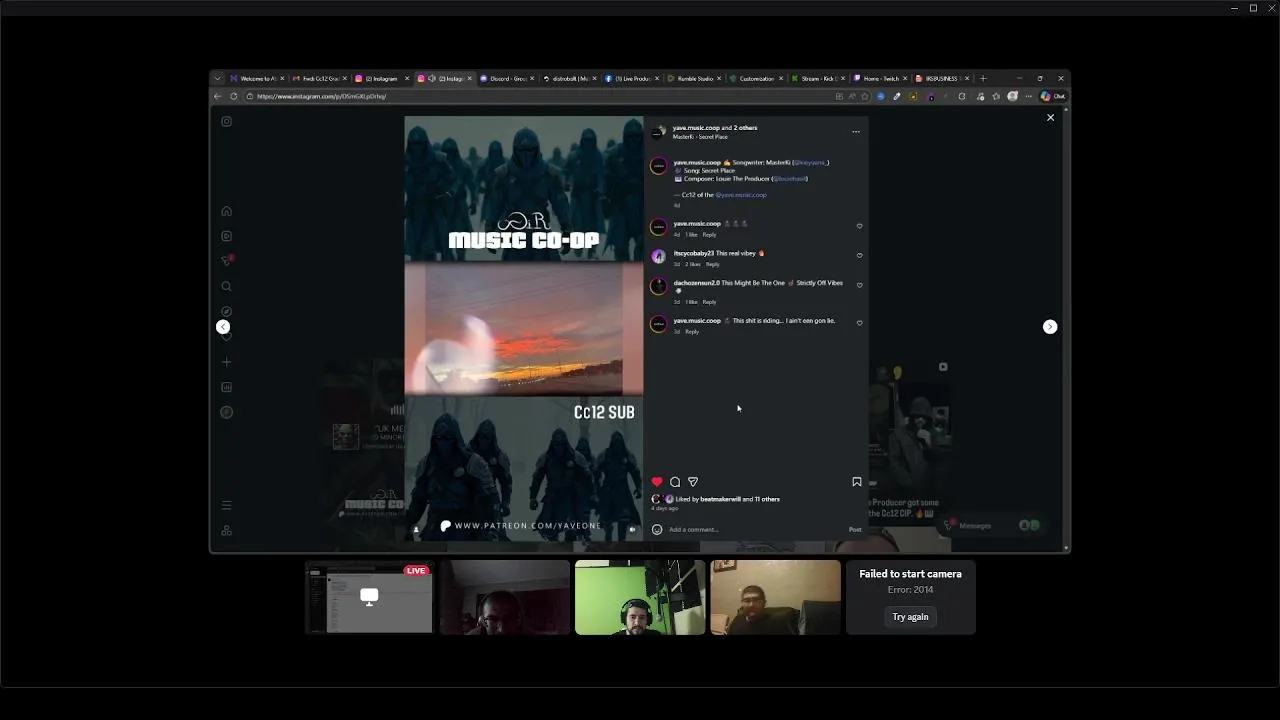Screen dimensions: 1280x720
Task: Open Explore compass icon in the sidebar
Action: pyautogui.click(x=227, y=311)
